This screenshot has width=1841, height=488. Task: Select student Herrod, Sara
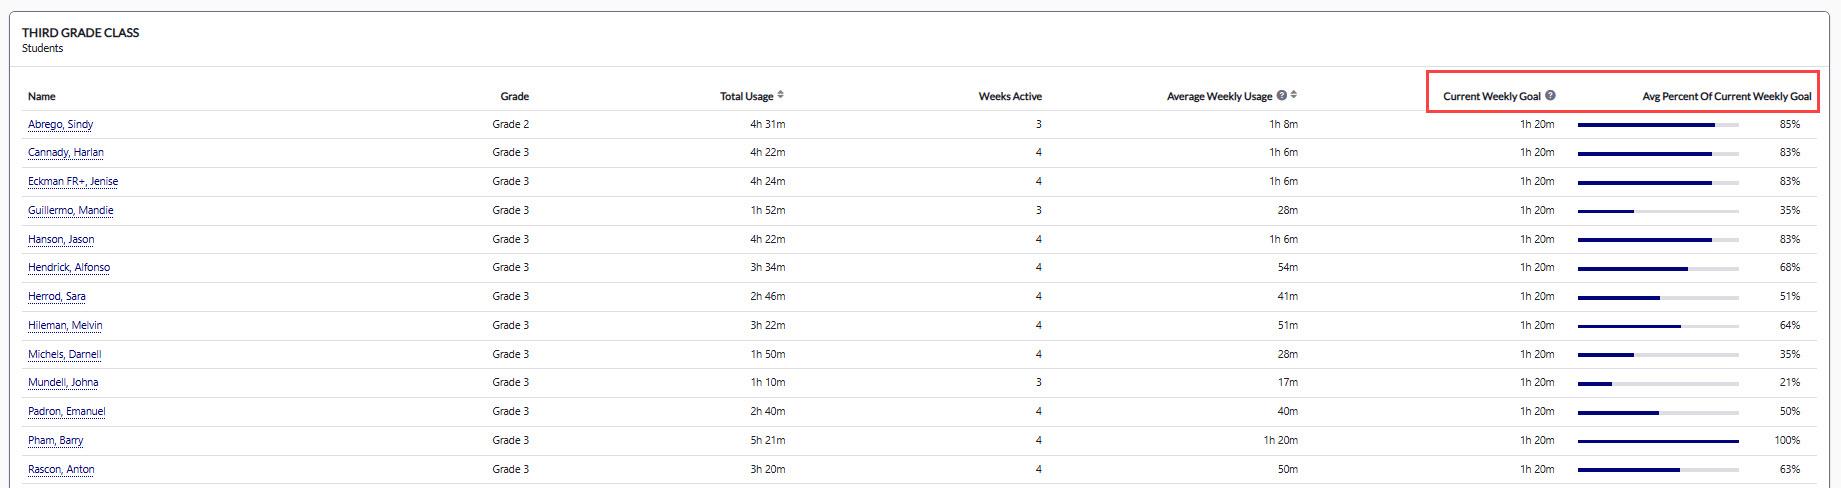click(56, 296)
